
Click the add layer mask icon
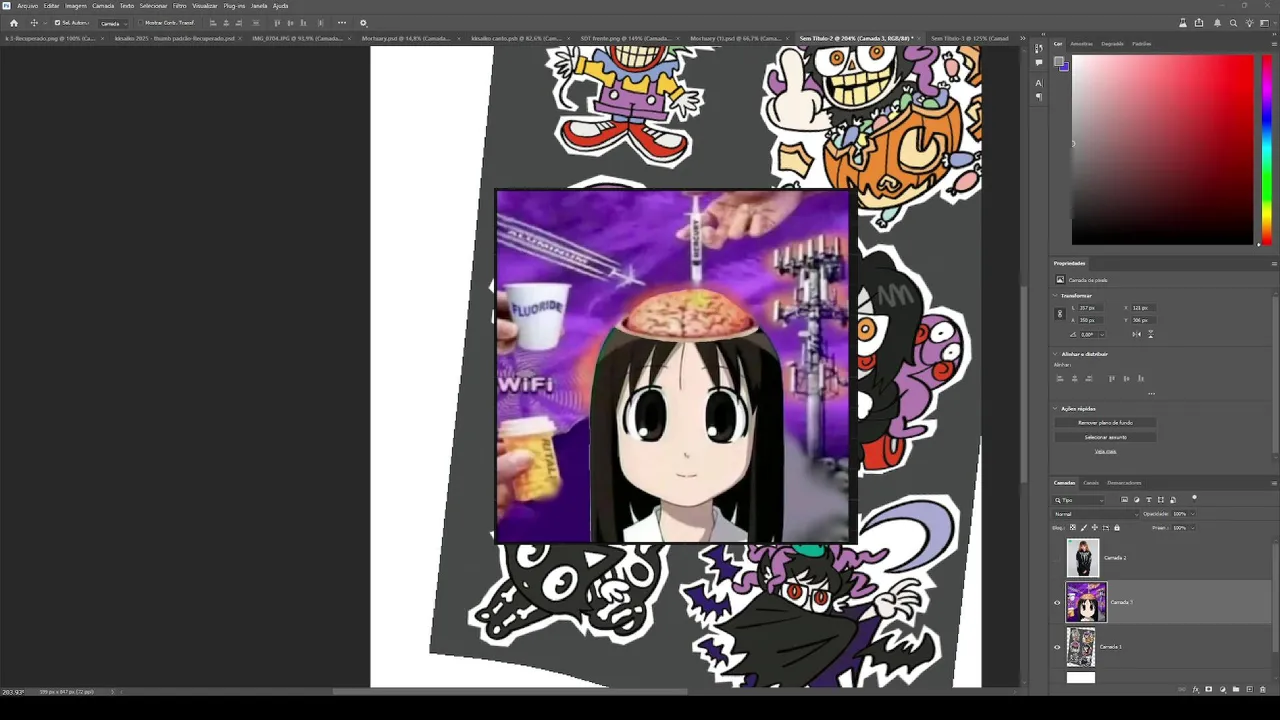tap(1208, 689)
